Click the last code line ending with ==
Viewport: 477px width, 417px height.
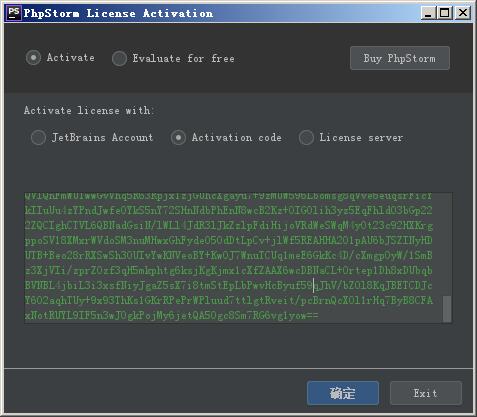point(172,315)
